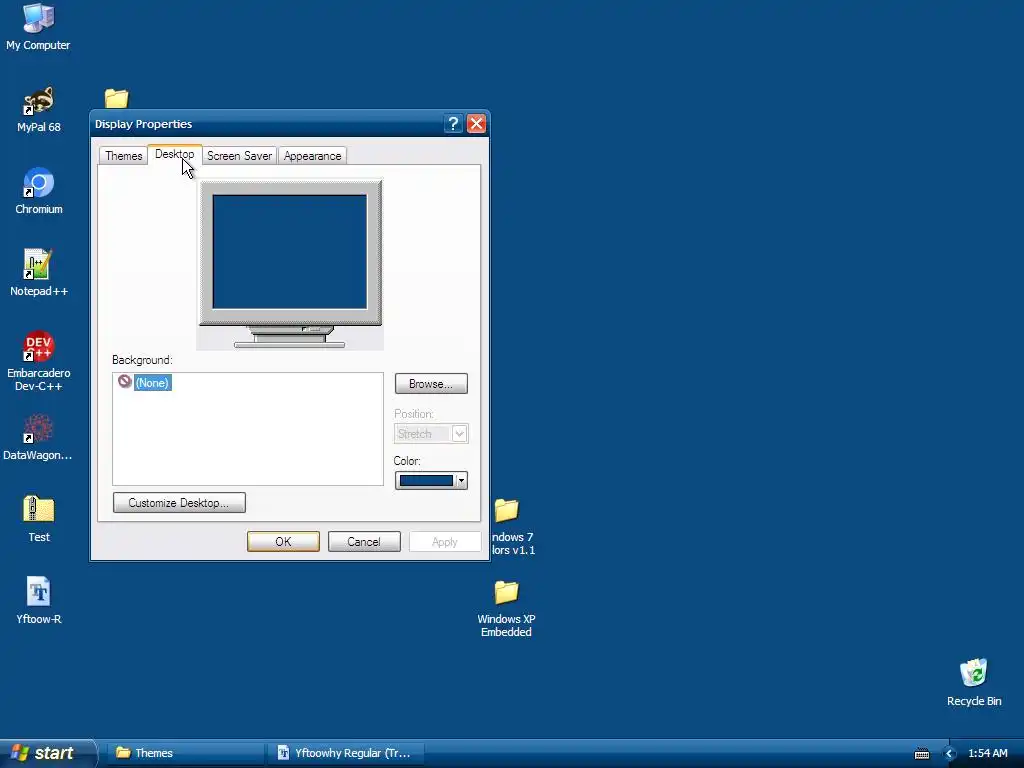
Task: Click the 1:54 AM clock
Action: pos(987,754)
